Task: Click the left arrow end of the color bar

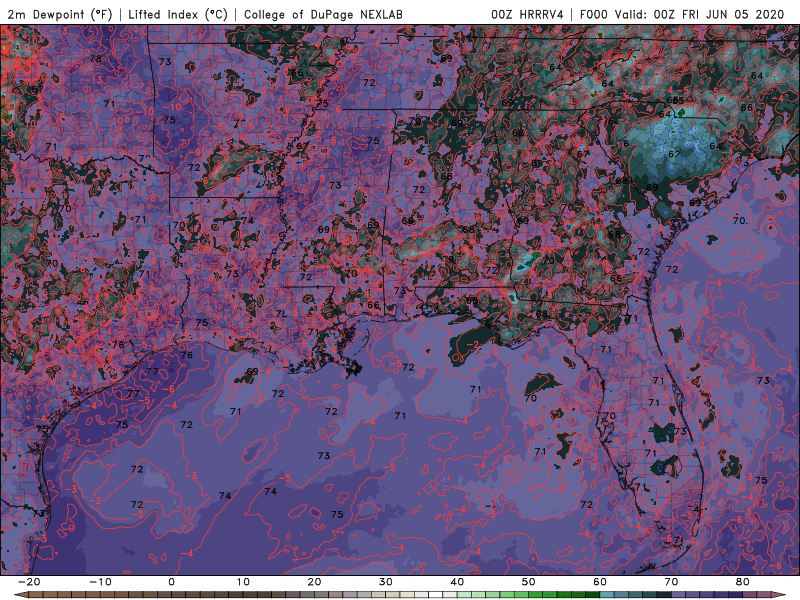Action: [x=21, y=594]
